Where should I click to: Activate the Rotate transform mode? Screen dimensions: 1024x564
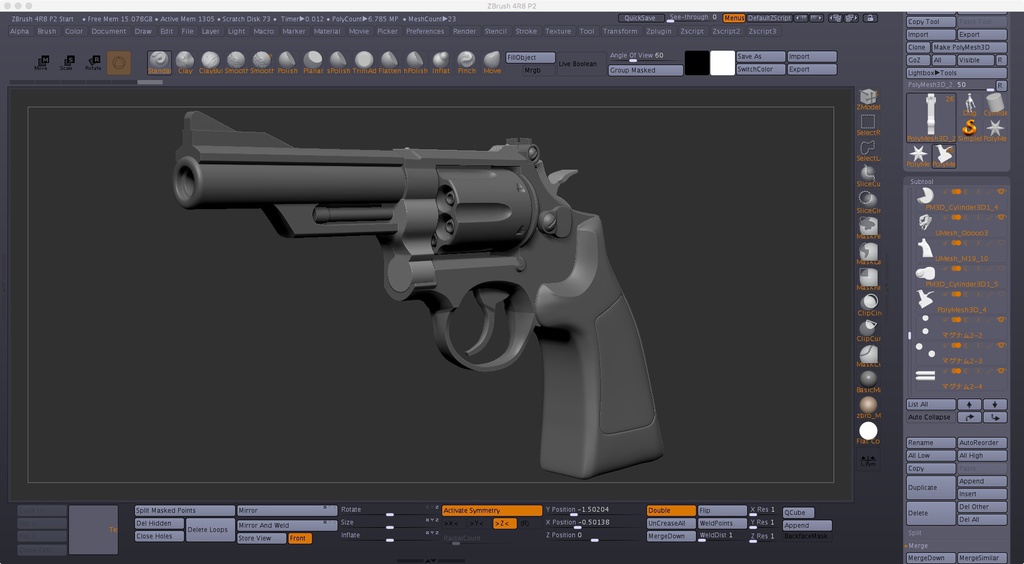tap(93, 63)
